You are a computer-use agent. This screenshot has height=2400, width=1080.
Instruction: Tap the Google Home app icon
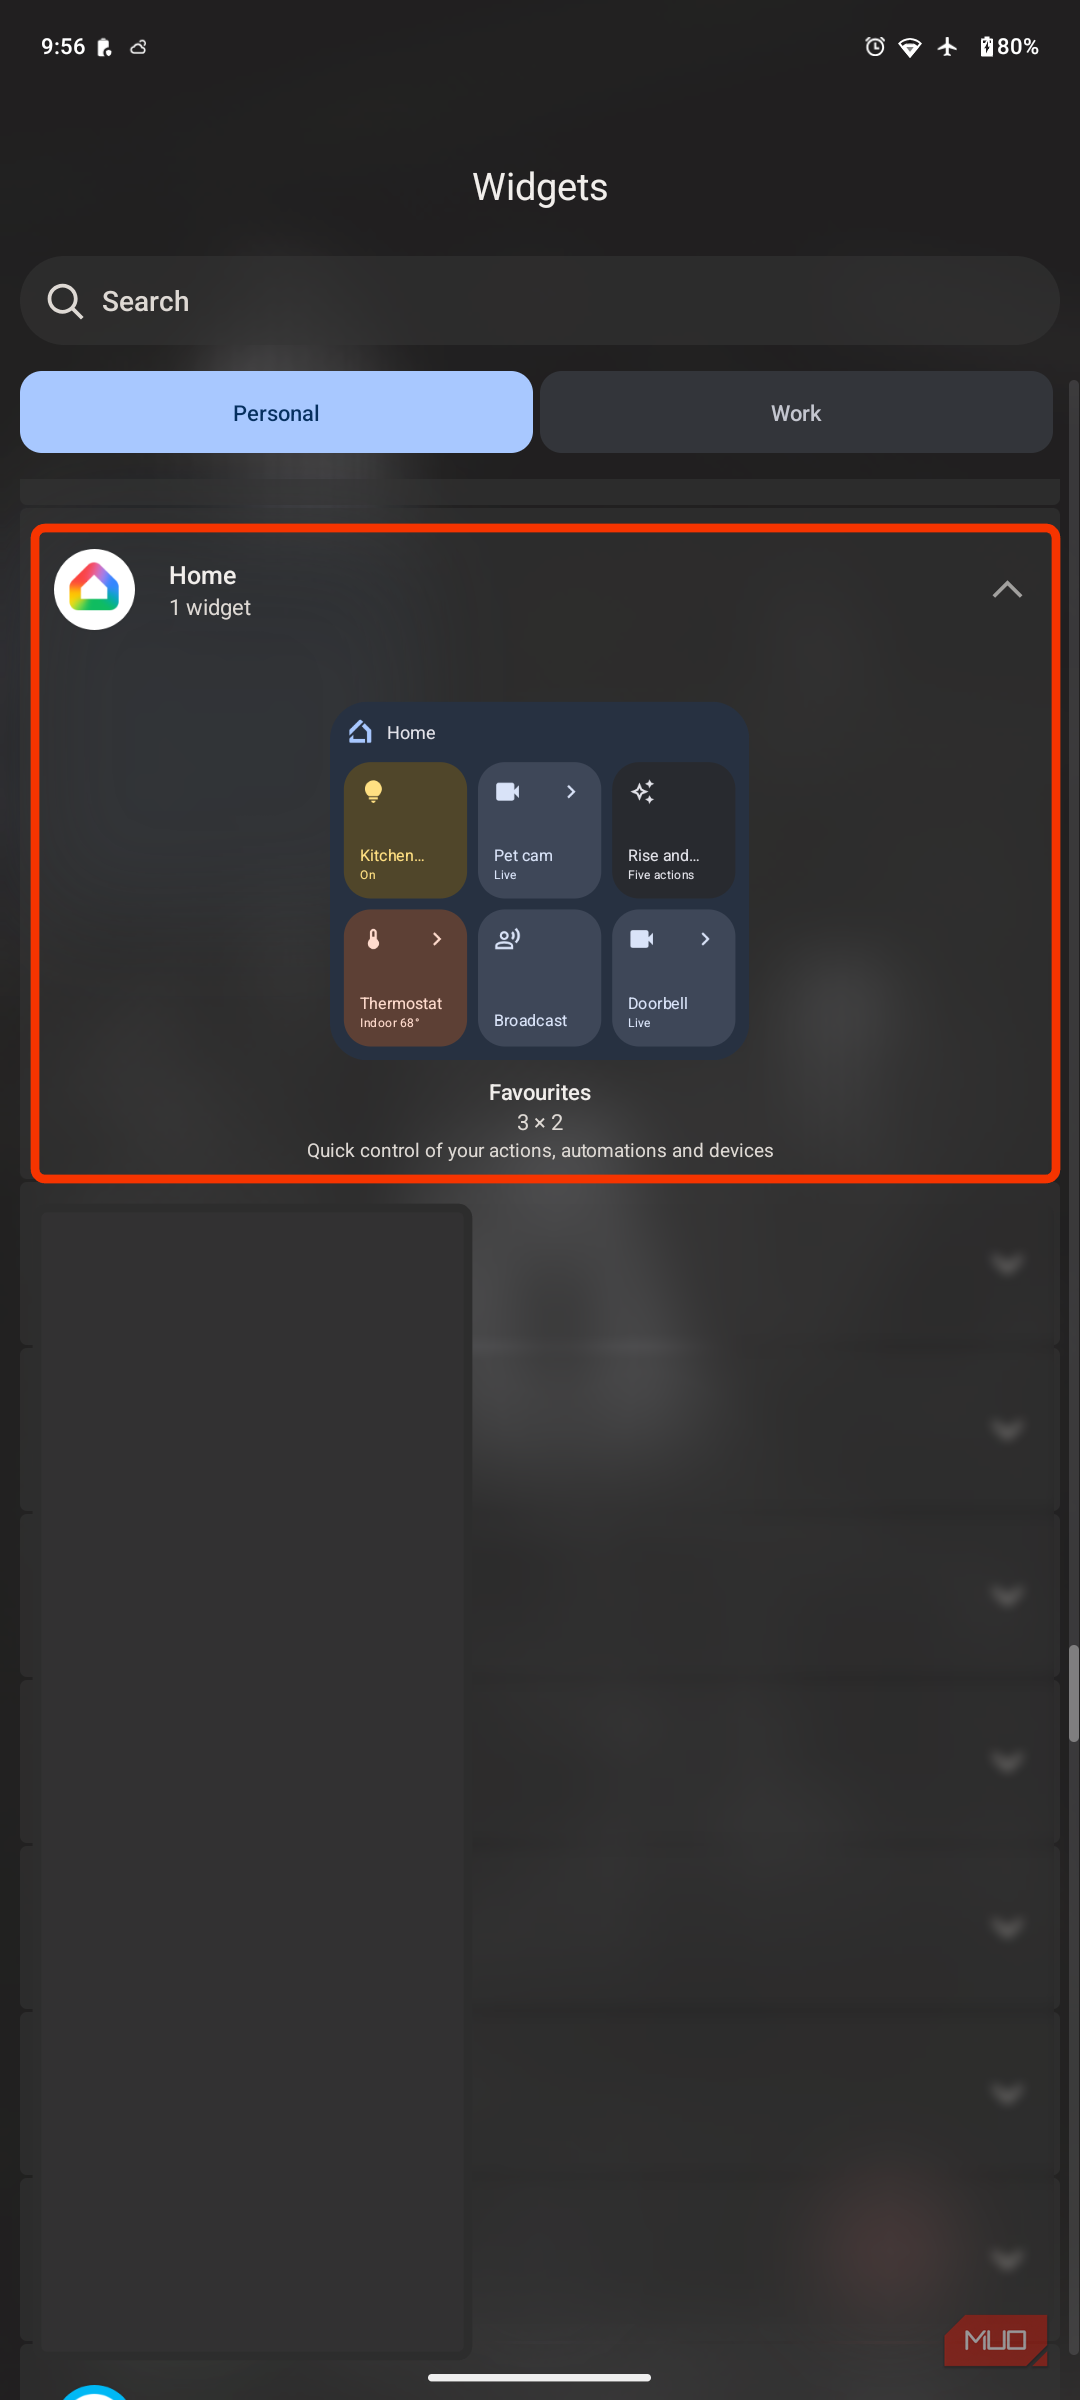pyautogui.click(x=94, y=589)
